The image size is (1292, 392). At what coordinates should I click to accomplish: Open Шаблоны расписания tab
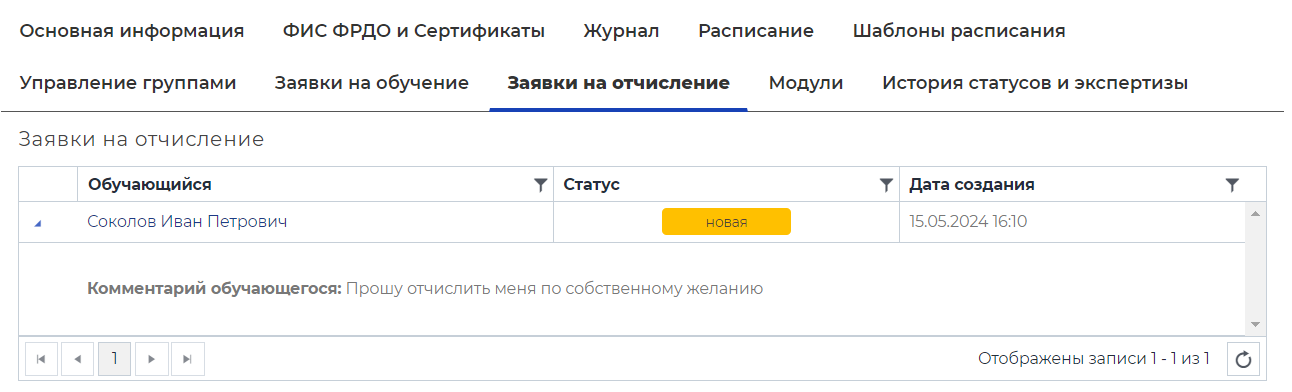[959, 31]
